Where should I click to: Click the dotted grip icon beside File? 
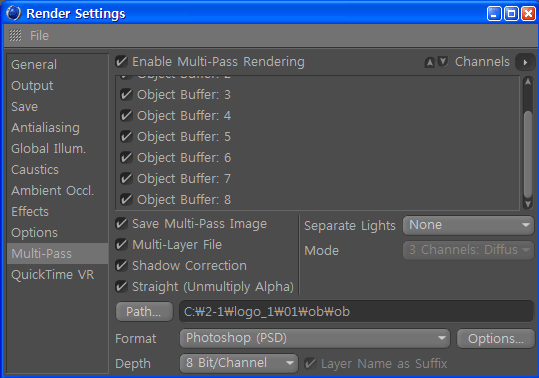(15, 35)
